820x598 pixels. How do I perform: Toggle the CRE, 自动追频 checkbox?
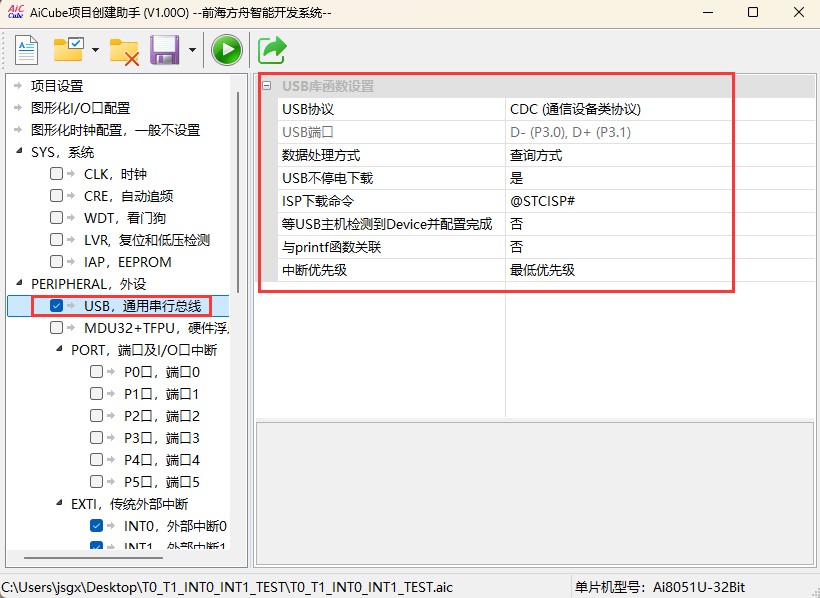[56, 195]
